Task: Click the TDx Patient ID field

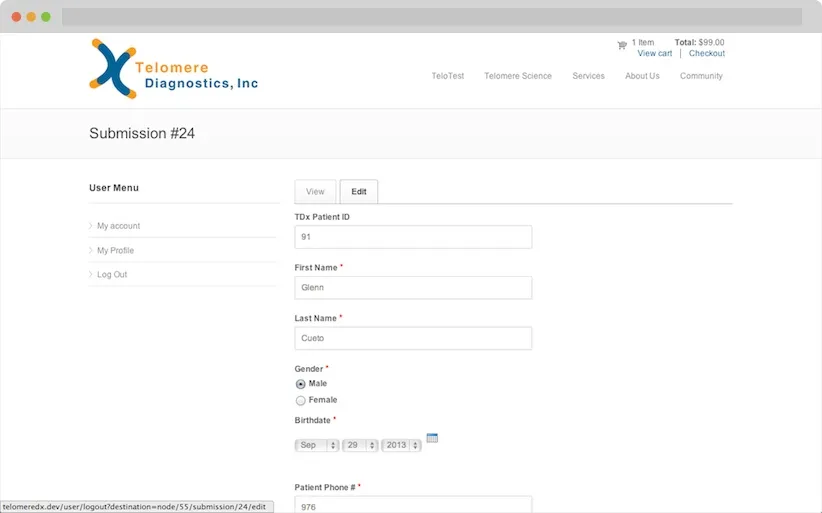Action: pyautogui.click(x=413, y=237)
